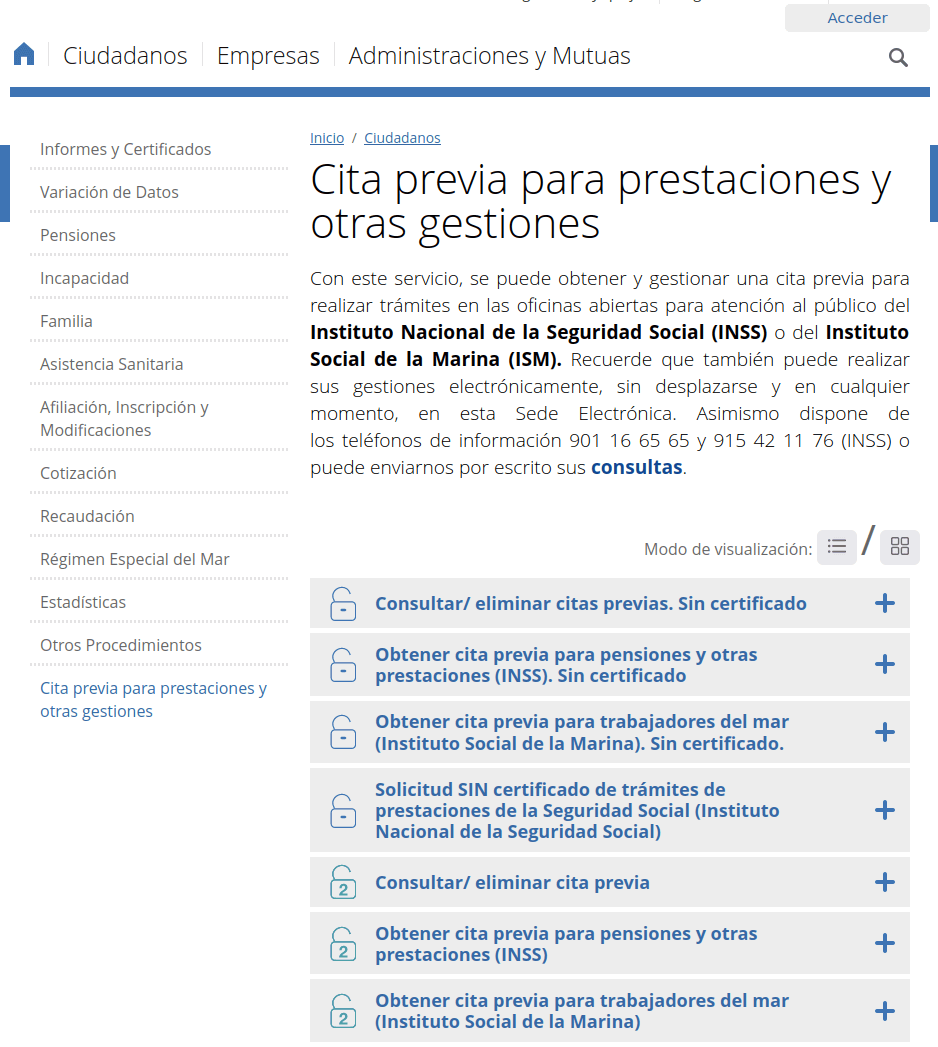938x1047 pixels.
Task: Expand 'Consultar/ eliminar citas previas. Sin certificado' plus
Action: tap(885, 604)
